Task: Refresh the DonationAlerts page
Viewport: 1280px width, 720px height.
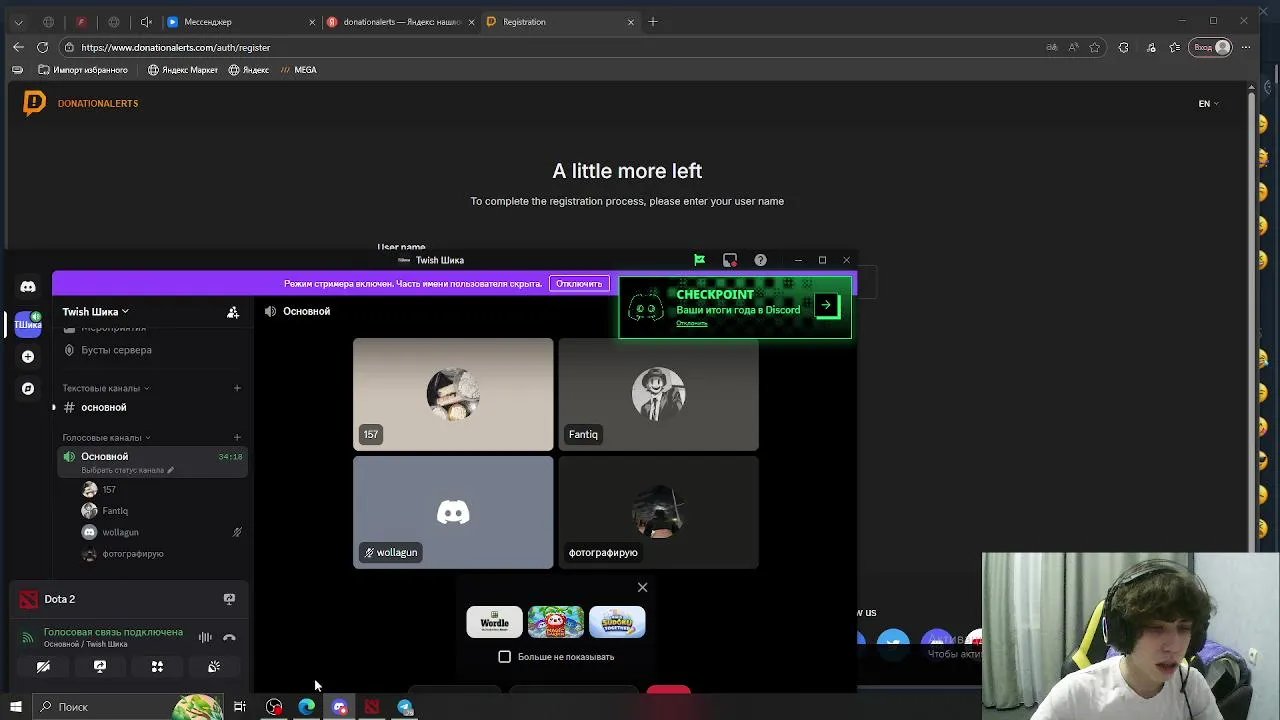Action: tap(42, 47)
